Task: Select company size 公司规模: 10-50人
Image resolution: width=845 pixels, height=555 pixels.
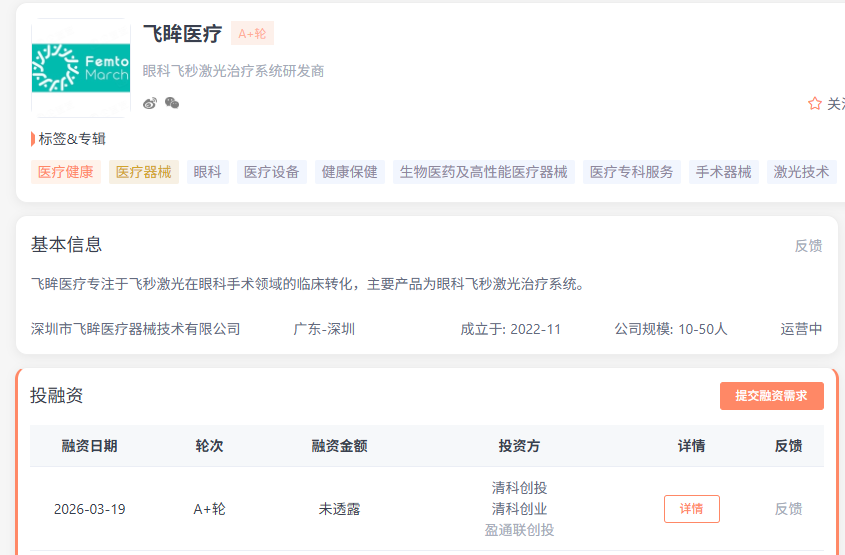Action: tap(671, 329)
